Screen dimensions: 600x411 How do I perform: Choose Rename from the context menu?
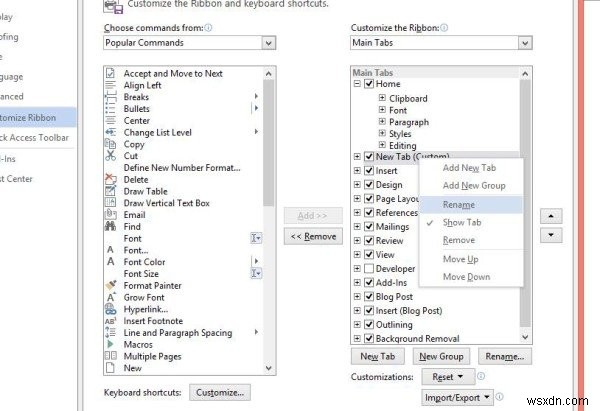(x=459, y=204)
